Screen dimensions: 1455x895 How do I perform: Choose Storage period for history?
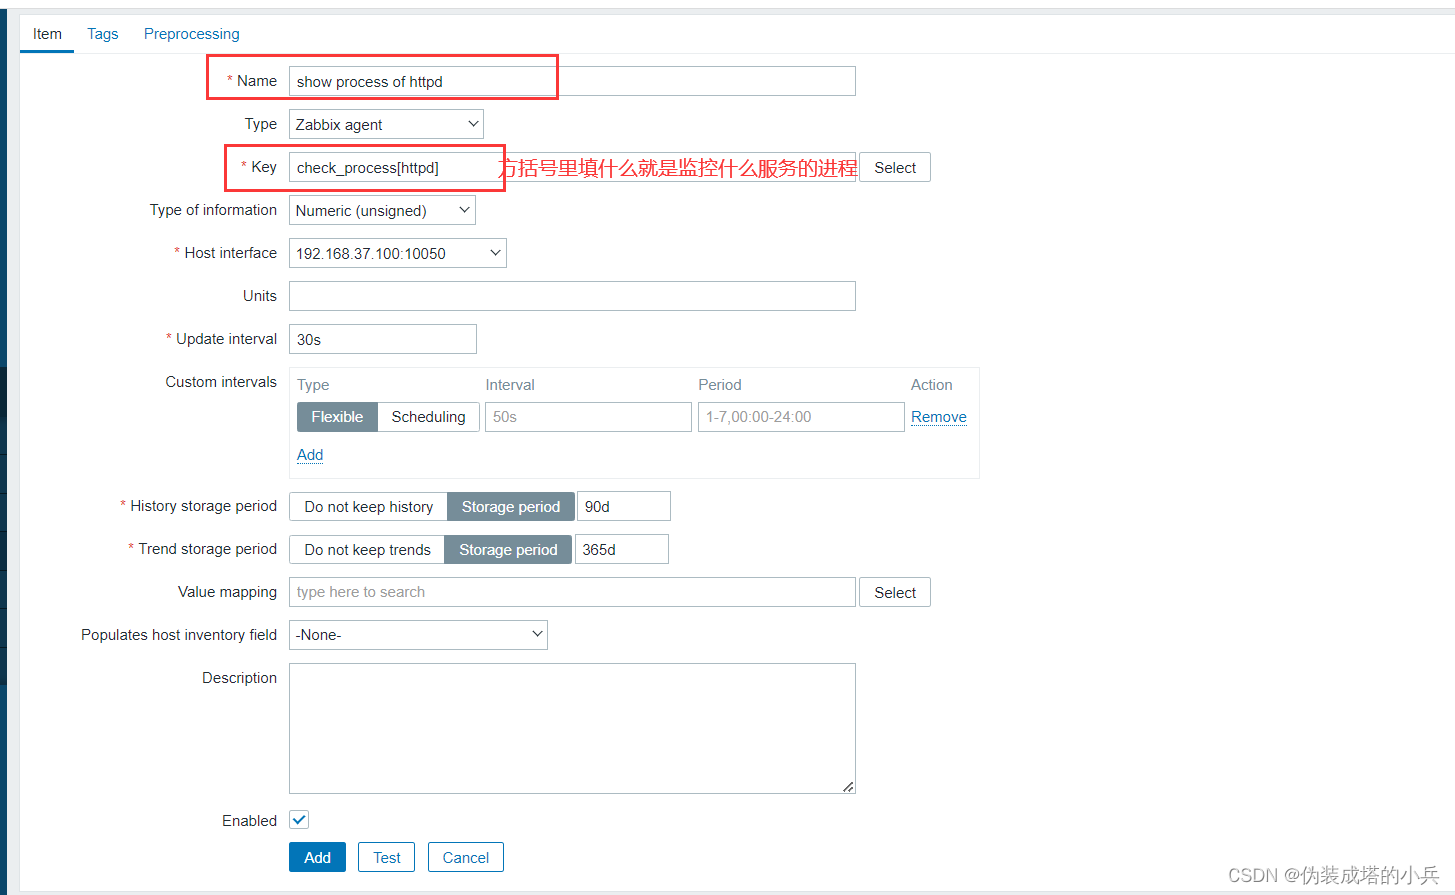tap(511, 506)
